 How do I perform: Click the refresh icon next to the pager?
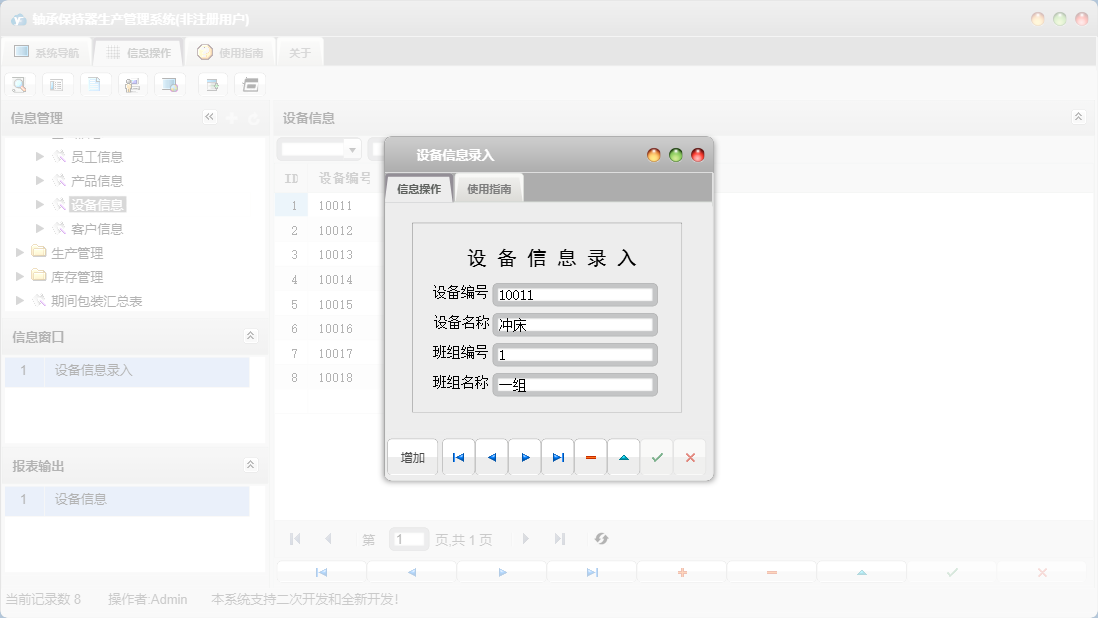(x=601, y=538)
